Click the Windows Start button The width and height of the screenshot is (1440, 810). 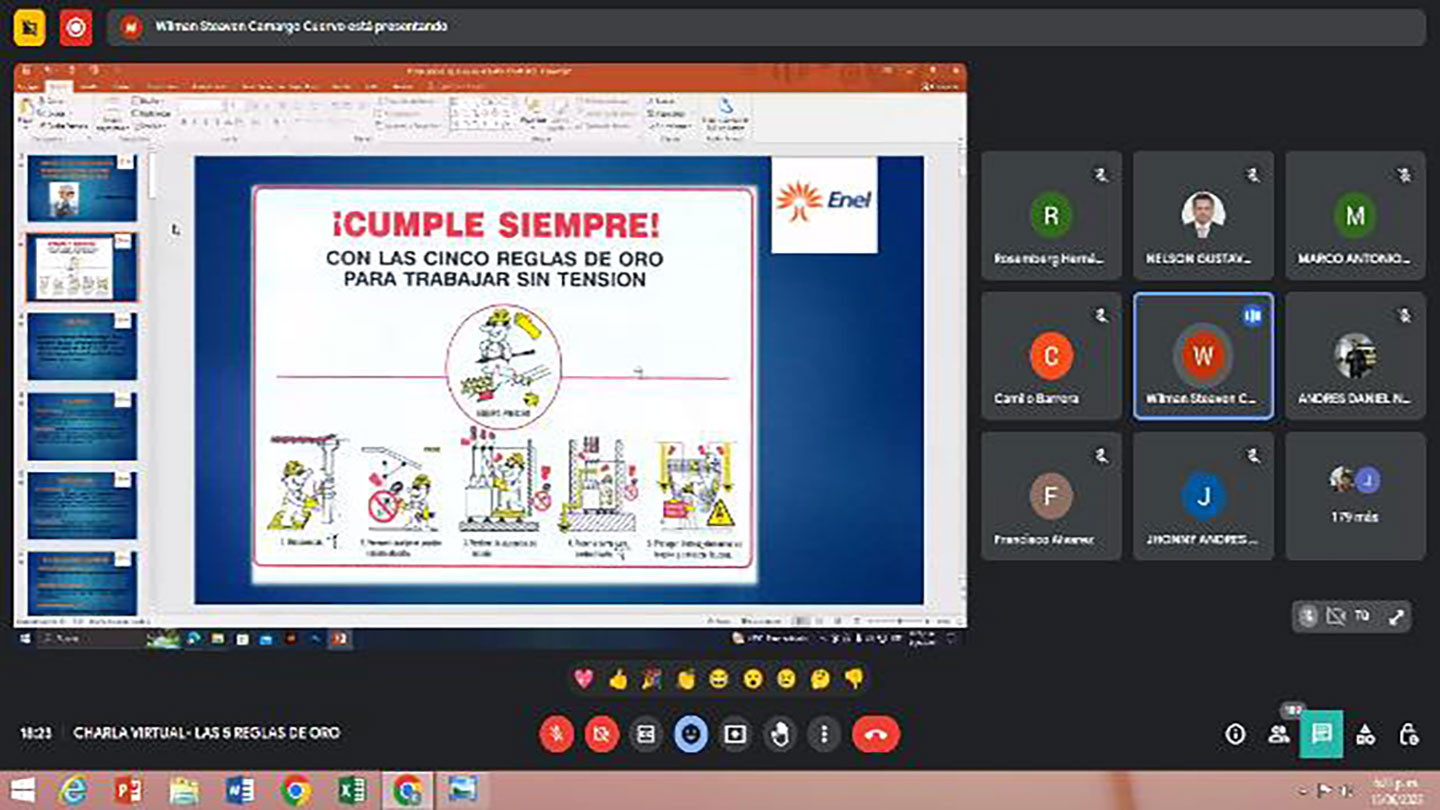[22, 790]
